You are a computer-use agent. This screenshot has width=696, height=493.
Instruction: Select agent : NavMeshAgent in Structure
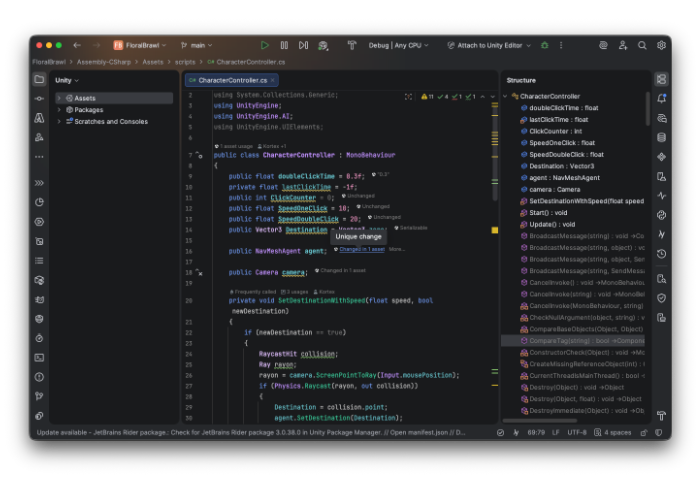[564, 178]
